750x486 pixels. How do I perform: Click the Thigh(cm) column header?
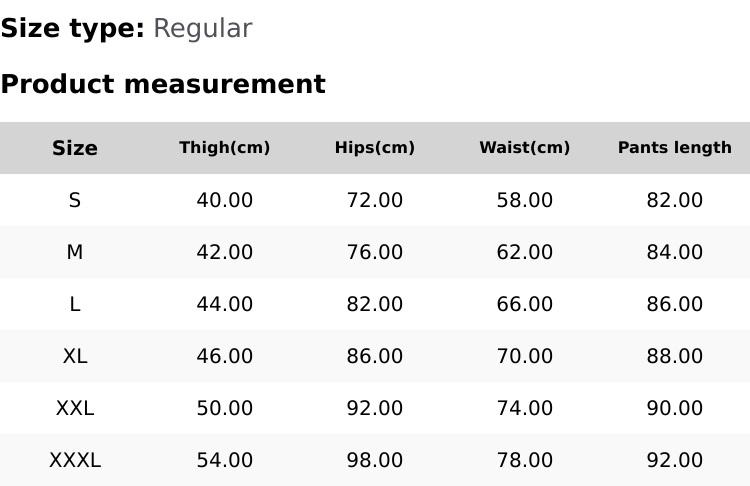(225, 148)
